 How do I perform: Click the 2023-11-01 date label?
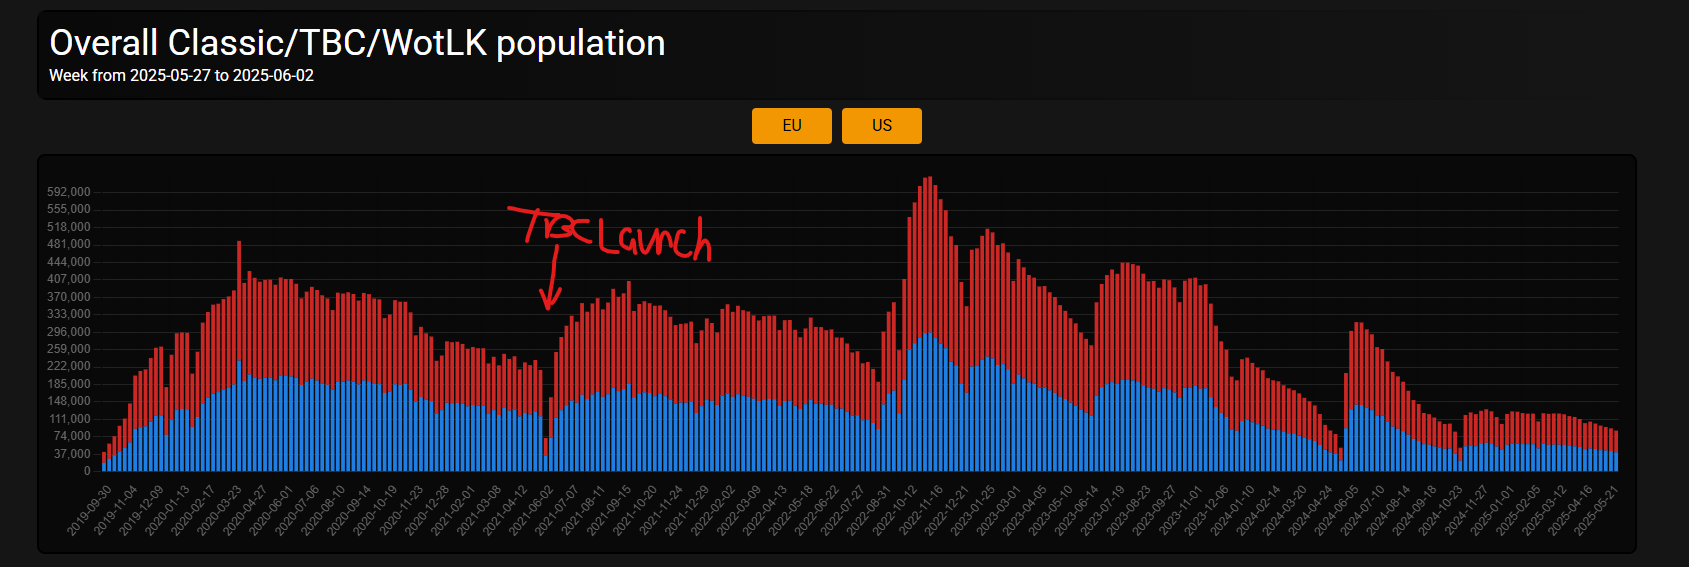click(1181, 511)
